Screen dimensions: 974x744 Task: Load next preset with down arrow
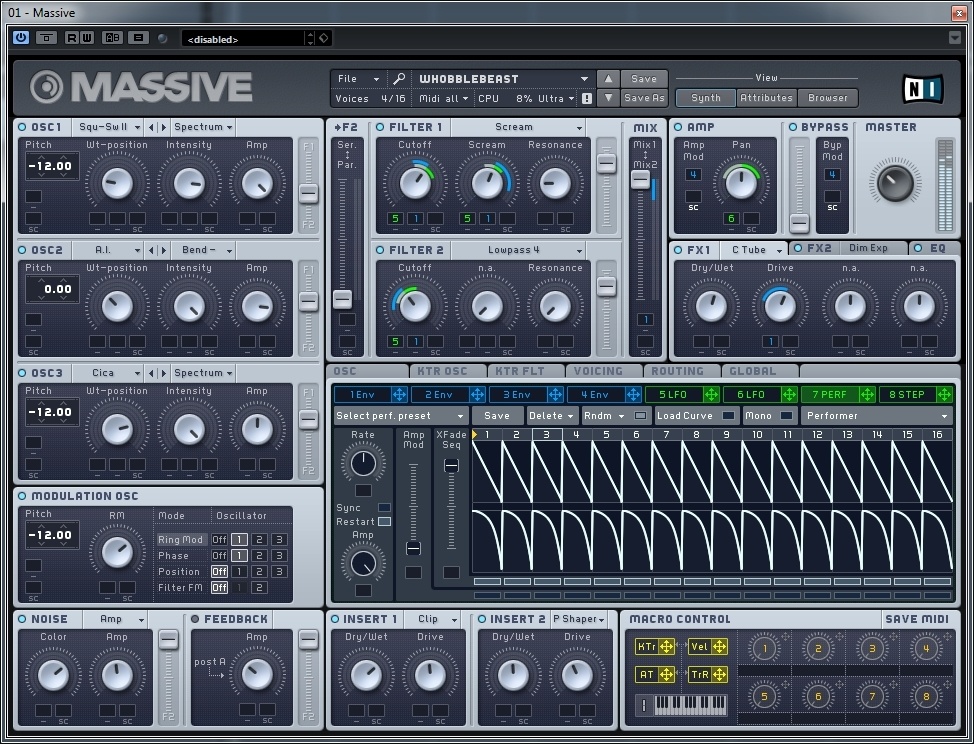[608, 98]
